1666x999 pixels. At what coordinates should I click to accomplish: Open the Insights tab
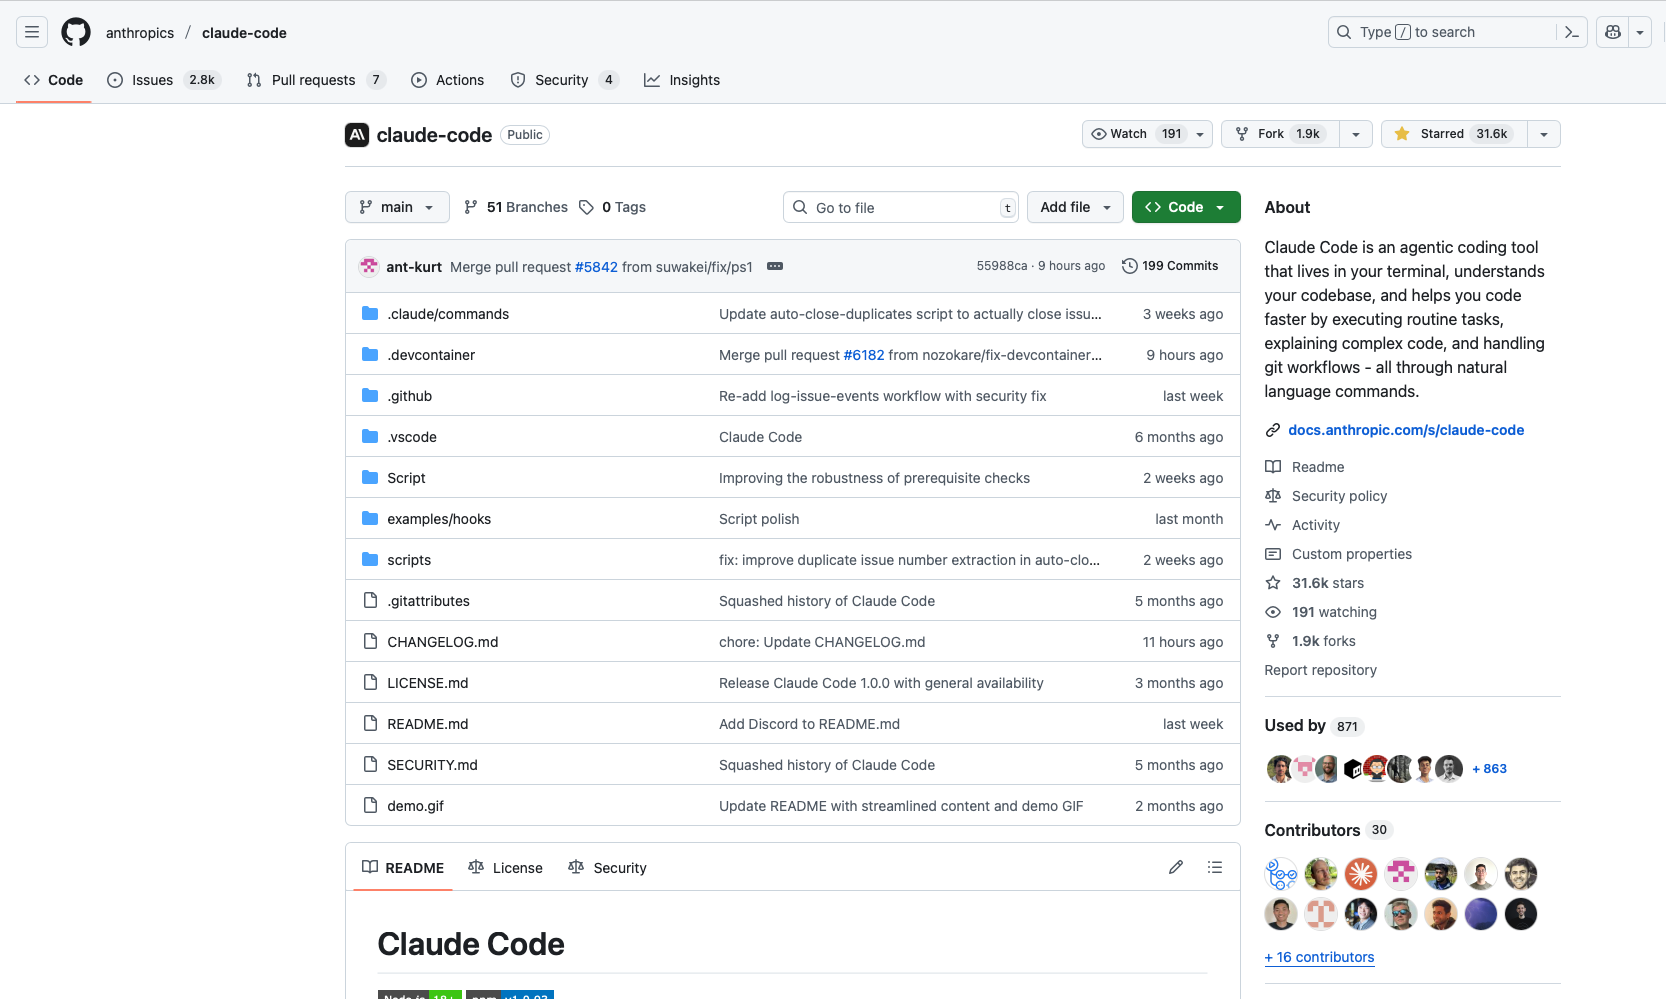(x=682, y=80)
